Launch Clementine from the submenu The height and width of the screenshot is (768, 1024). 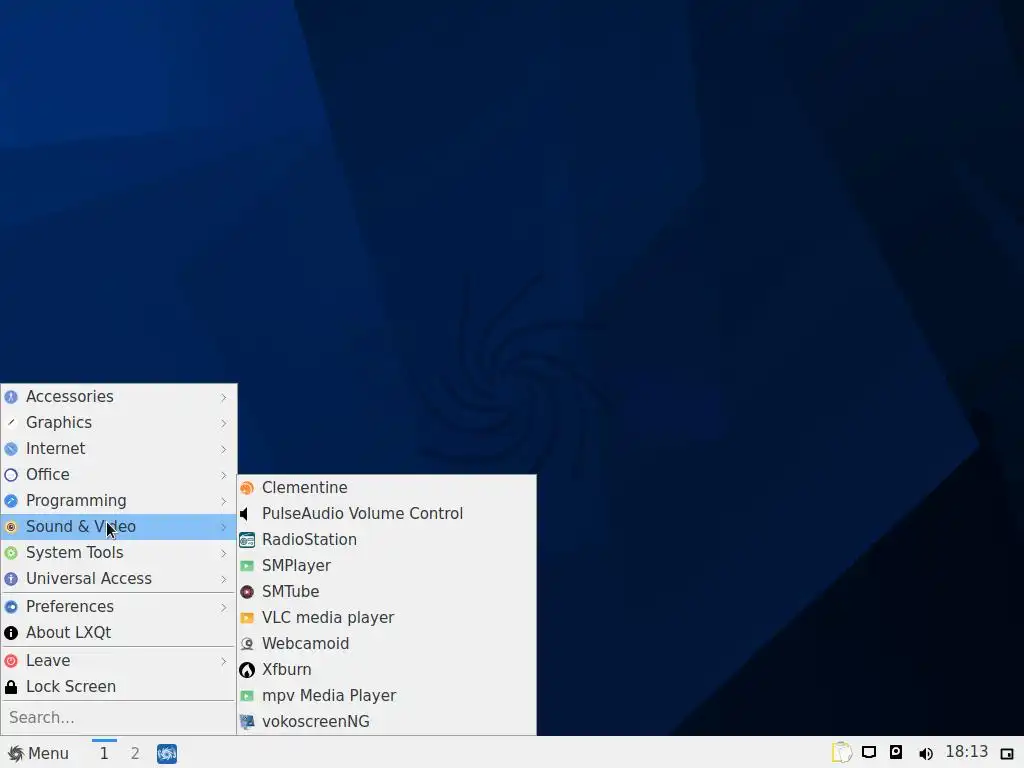coord(387,488)
